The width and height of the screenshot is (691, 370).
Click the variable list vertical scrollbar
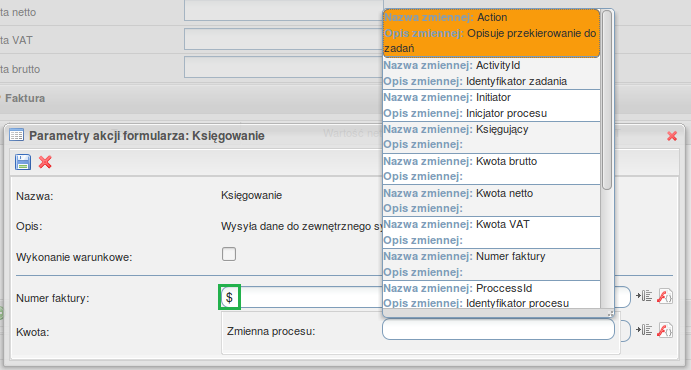607,100
